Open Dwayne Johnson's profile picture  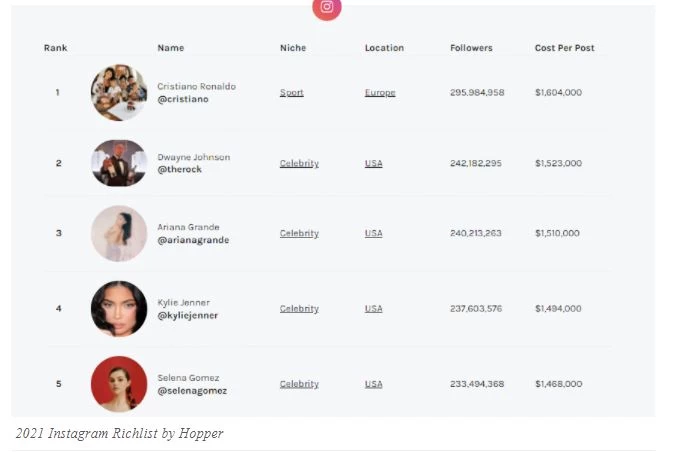pyautogui.click(x=119, y=163)
